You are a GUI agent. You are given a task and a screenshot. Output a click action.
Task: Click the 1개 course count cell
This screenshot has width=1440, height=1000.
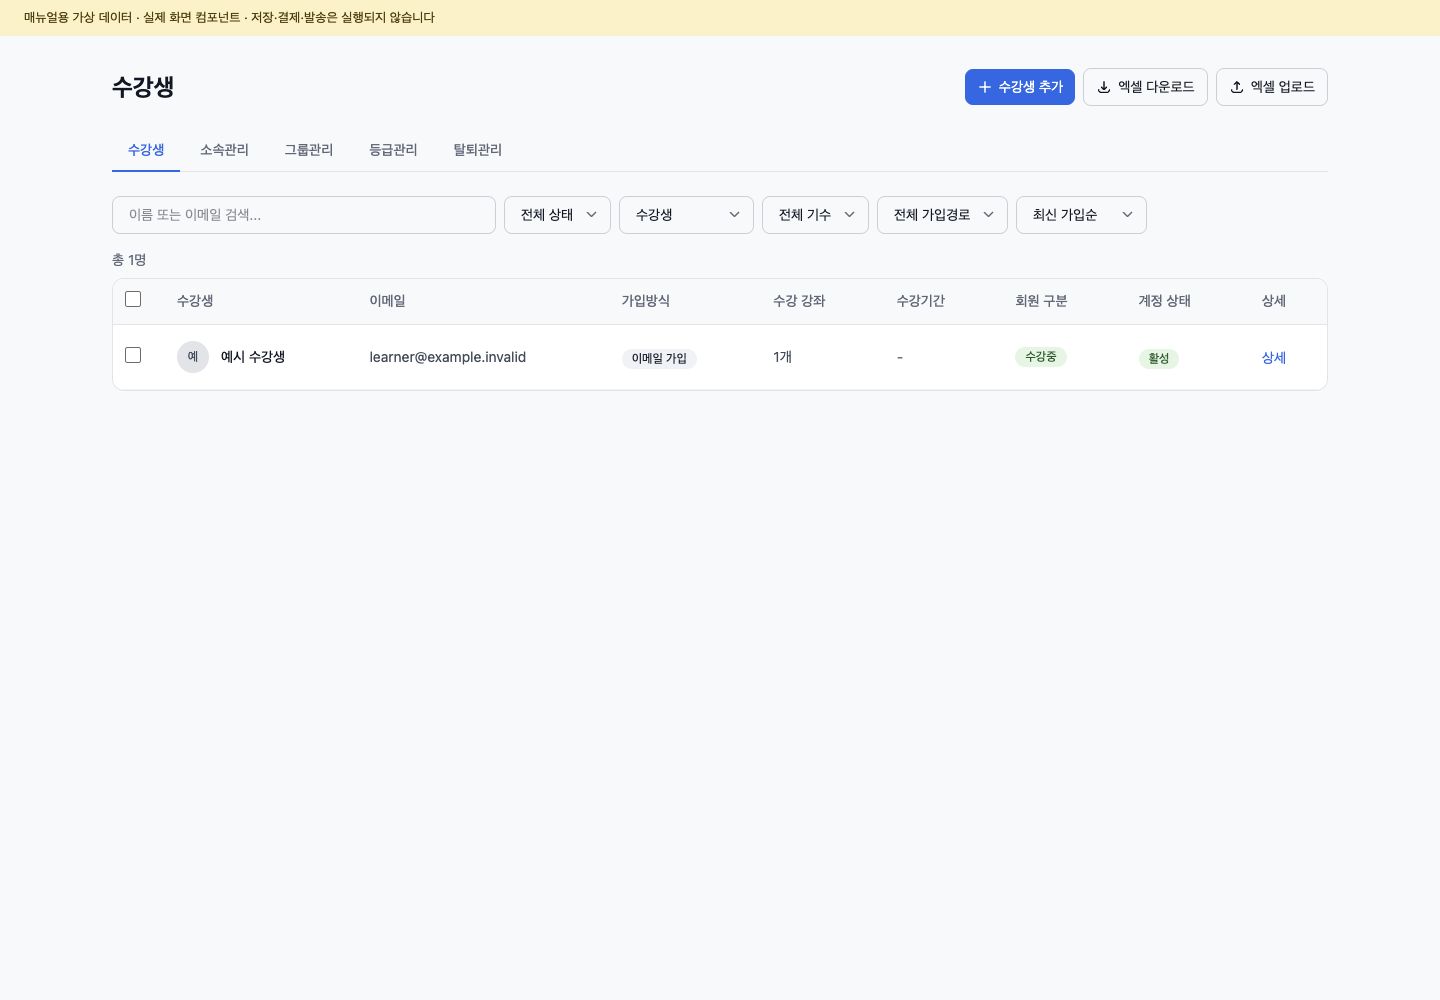[x=783, y=357]
